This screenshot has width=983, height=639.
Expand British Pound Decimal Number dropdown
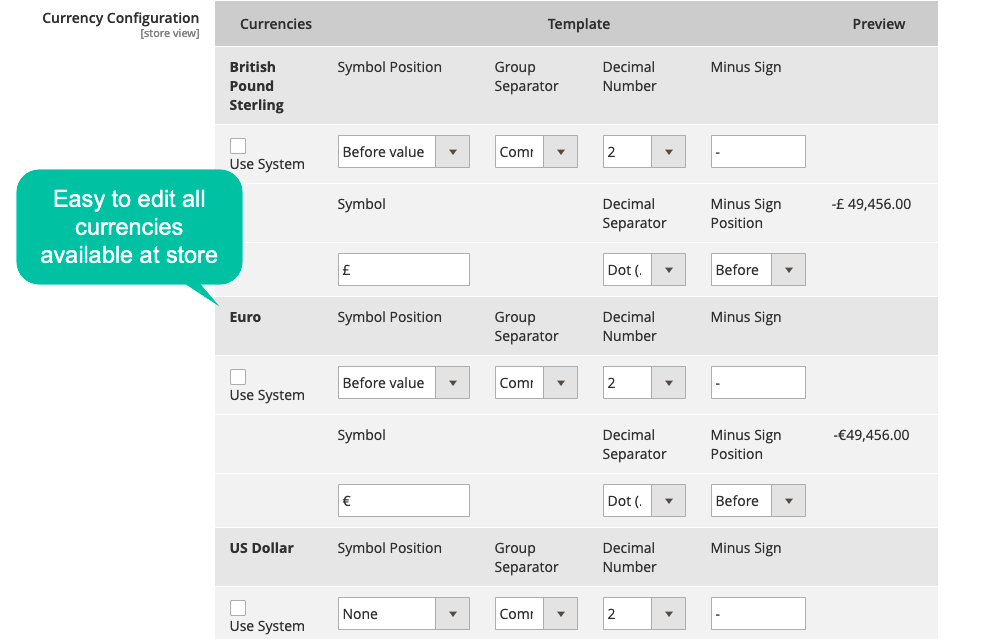click(x=644, y=152)
